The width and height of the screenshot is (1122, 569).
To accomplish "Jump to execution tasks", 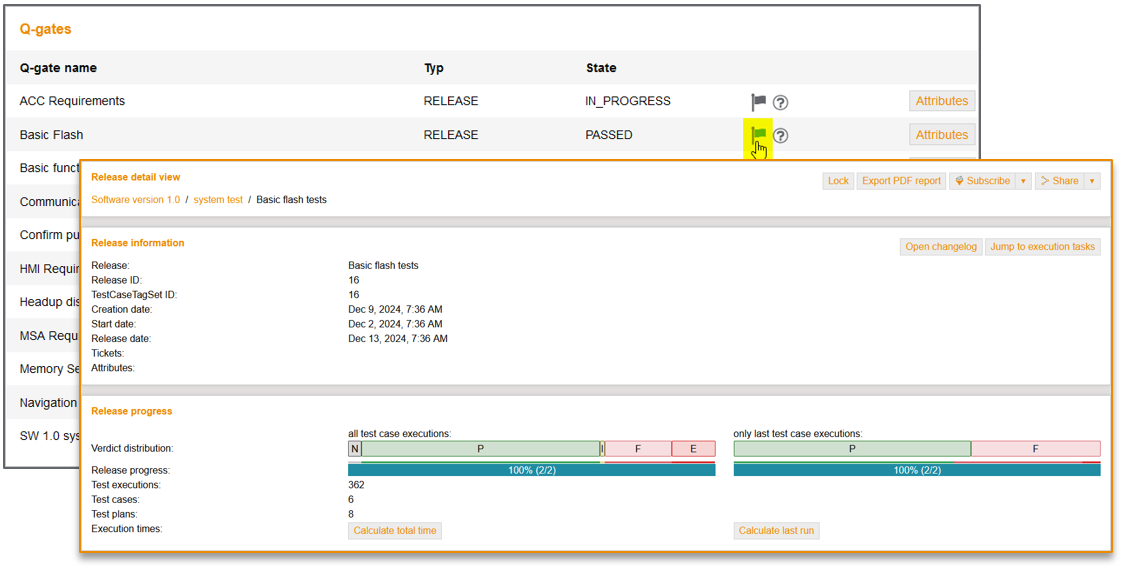I will [1042, 247].
